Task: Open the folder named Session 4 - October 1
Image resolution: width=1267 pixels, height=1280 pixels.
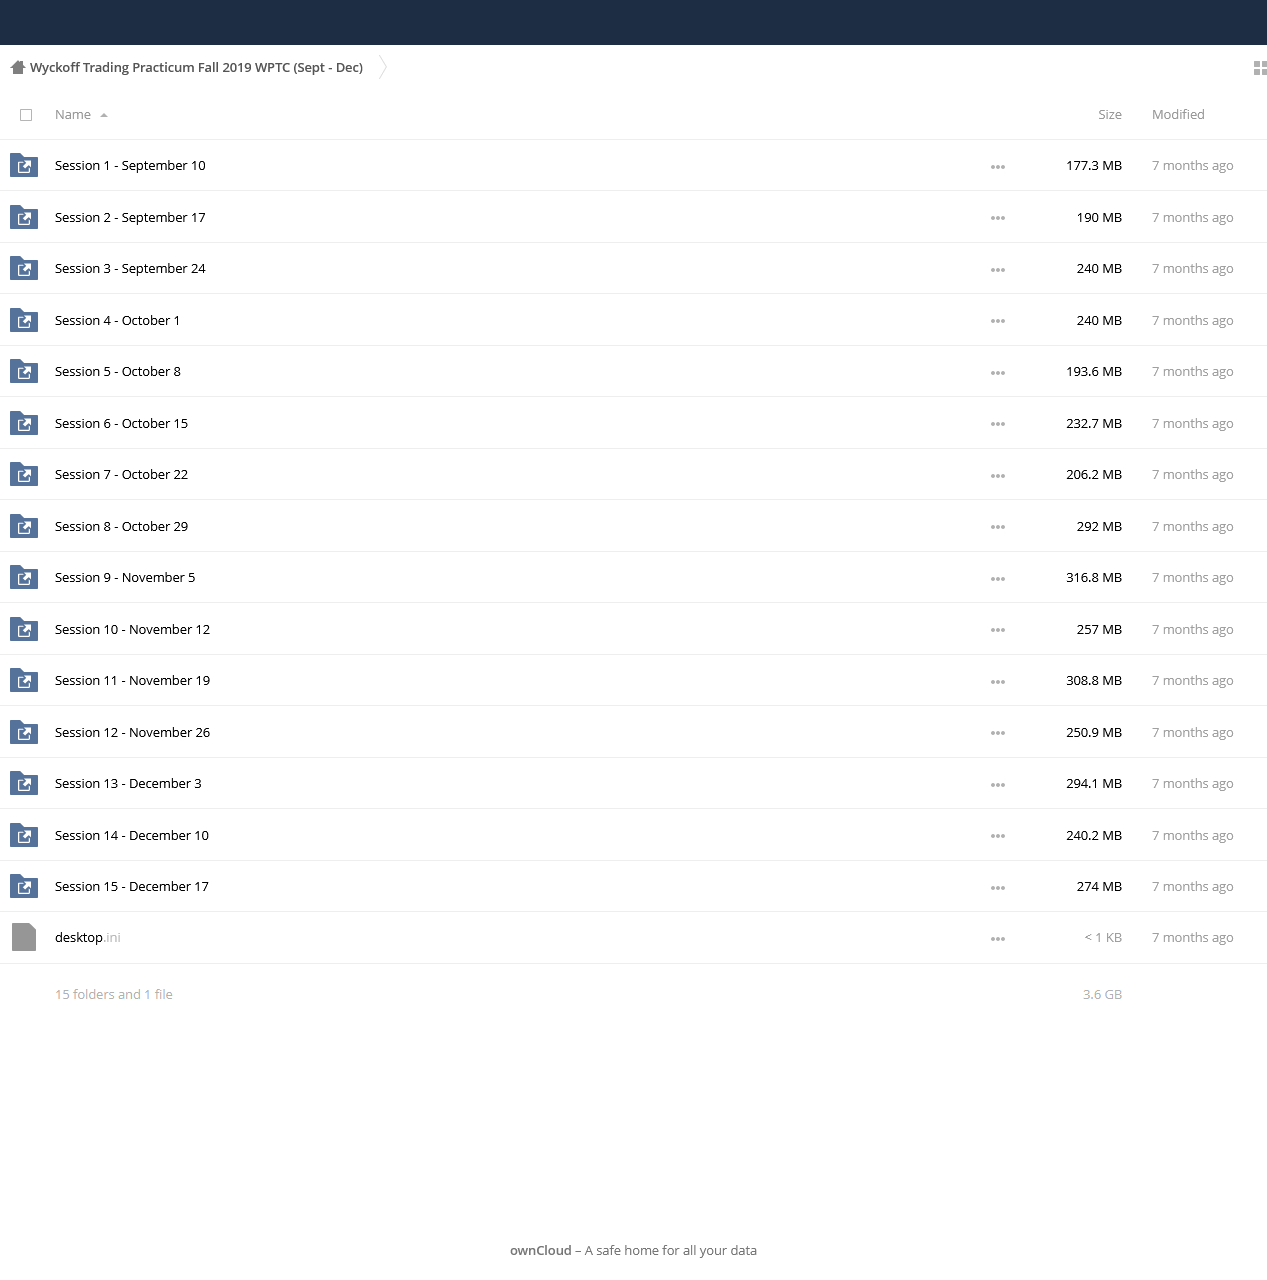Action: 117,320
